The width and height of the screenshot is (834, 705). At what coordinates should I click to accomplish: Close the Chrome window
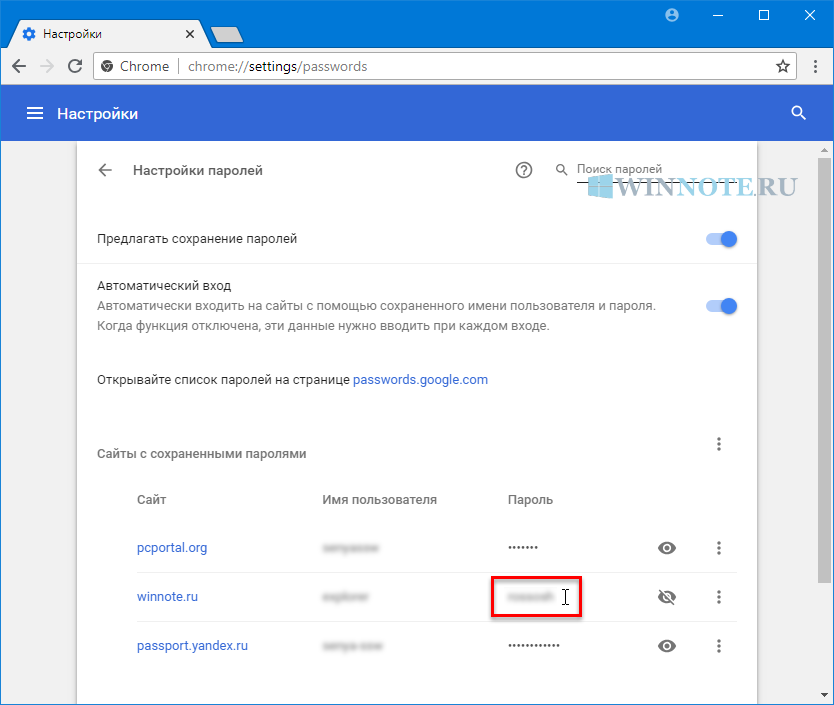(x=810, y=15)
